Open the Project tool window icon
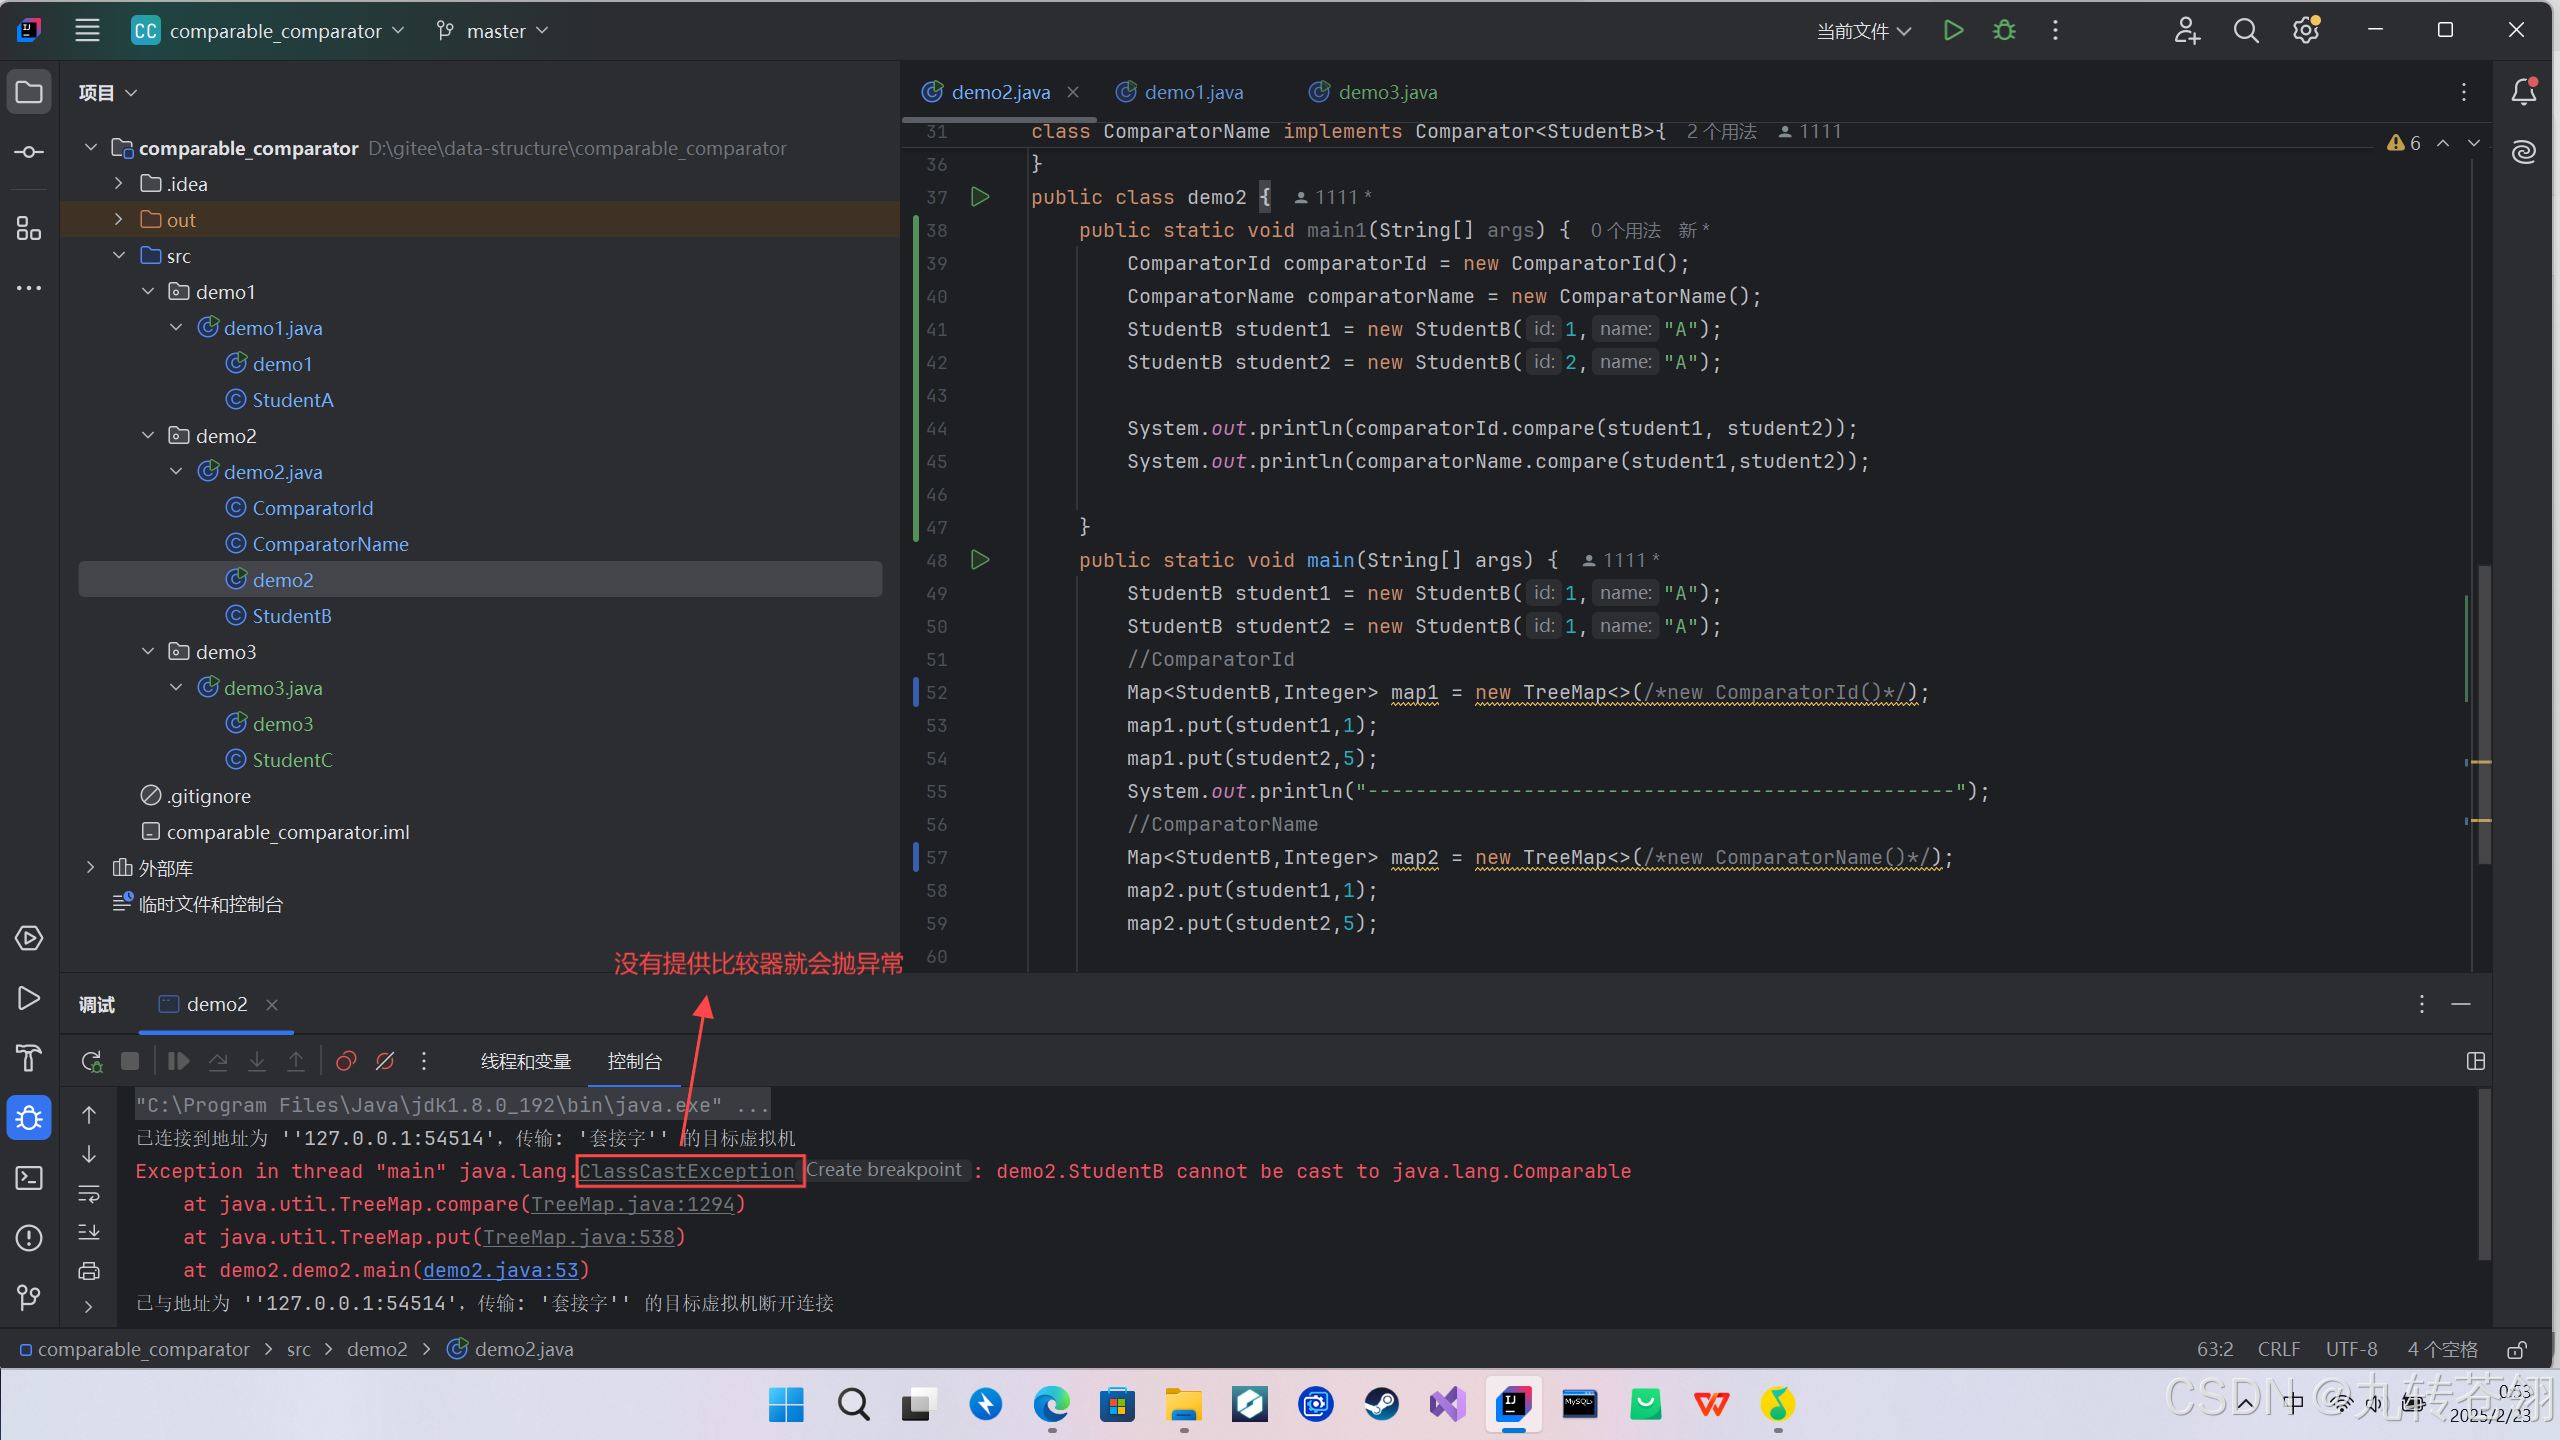 tap(29, 92)
